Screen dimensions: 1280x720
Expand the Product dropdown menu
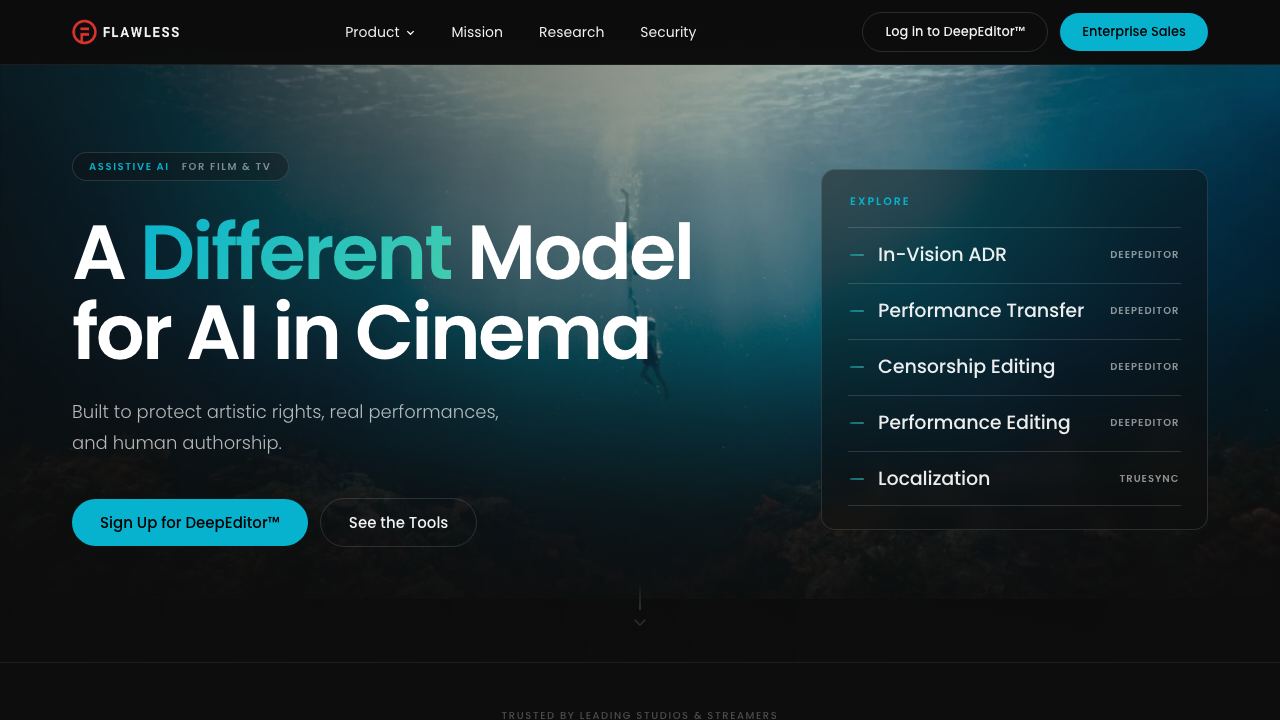[380, 32]
